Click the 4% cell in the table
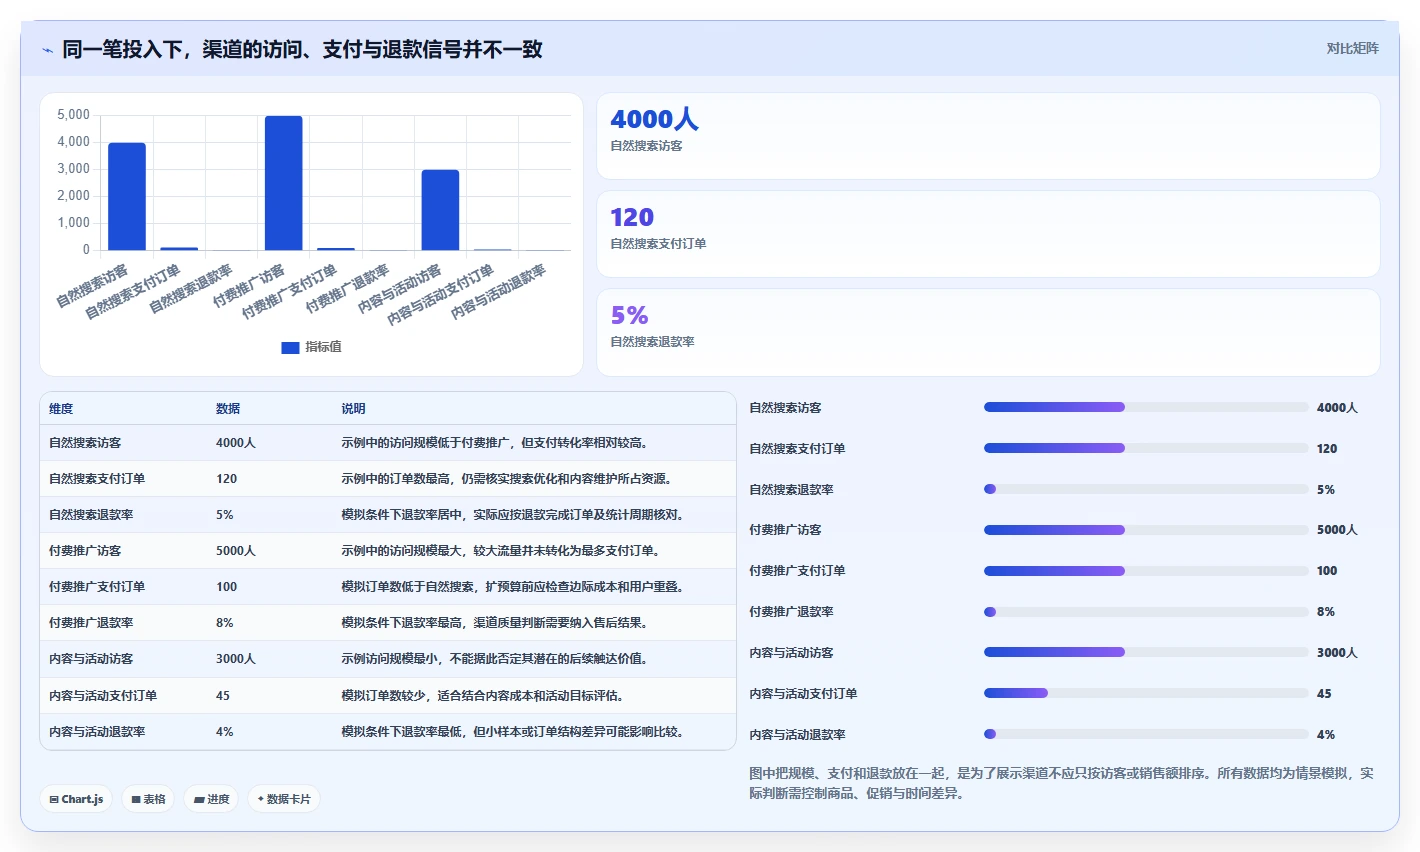This screenshot has width=1420, height=852. click(225, 731)
